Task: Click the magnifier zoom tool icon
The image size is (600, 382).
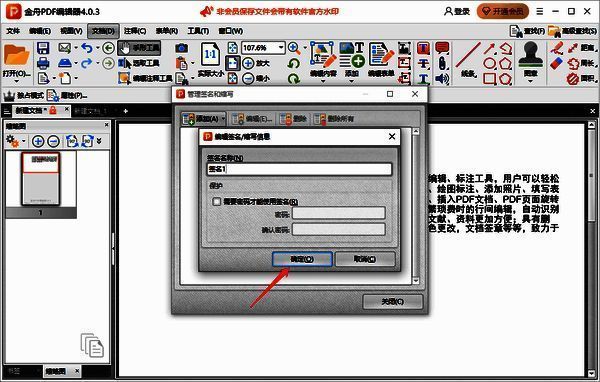Action: [294, 48]
